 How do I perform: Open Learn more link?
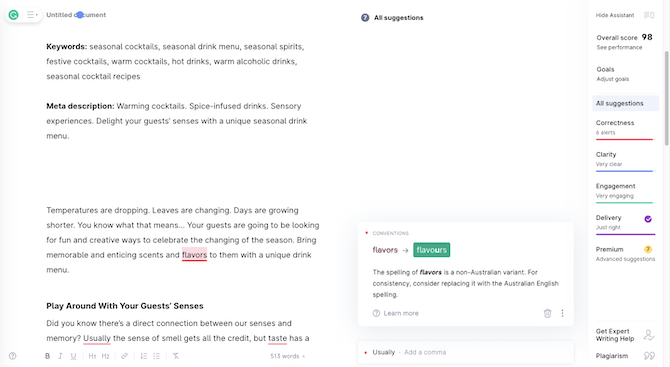click(396, 313)
